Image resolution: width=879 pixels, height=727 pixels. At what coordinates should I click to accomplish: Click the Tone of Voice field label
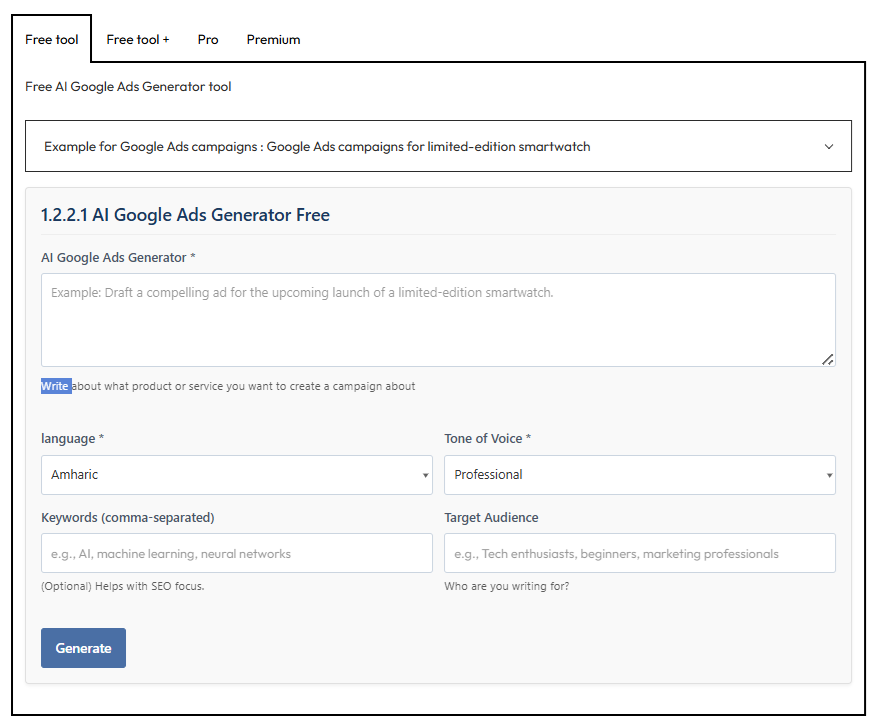[x=487, y=439]
